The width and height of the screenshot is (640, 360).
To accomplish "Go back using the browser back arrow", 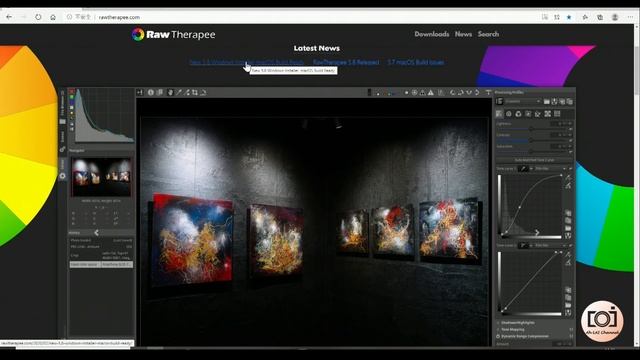I will pyautogui.click(x=9, y=17).
